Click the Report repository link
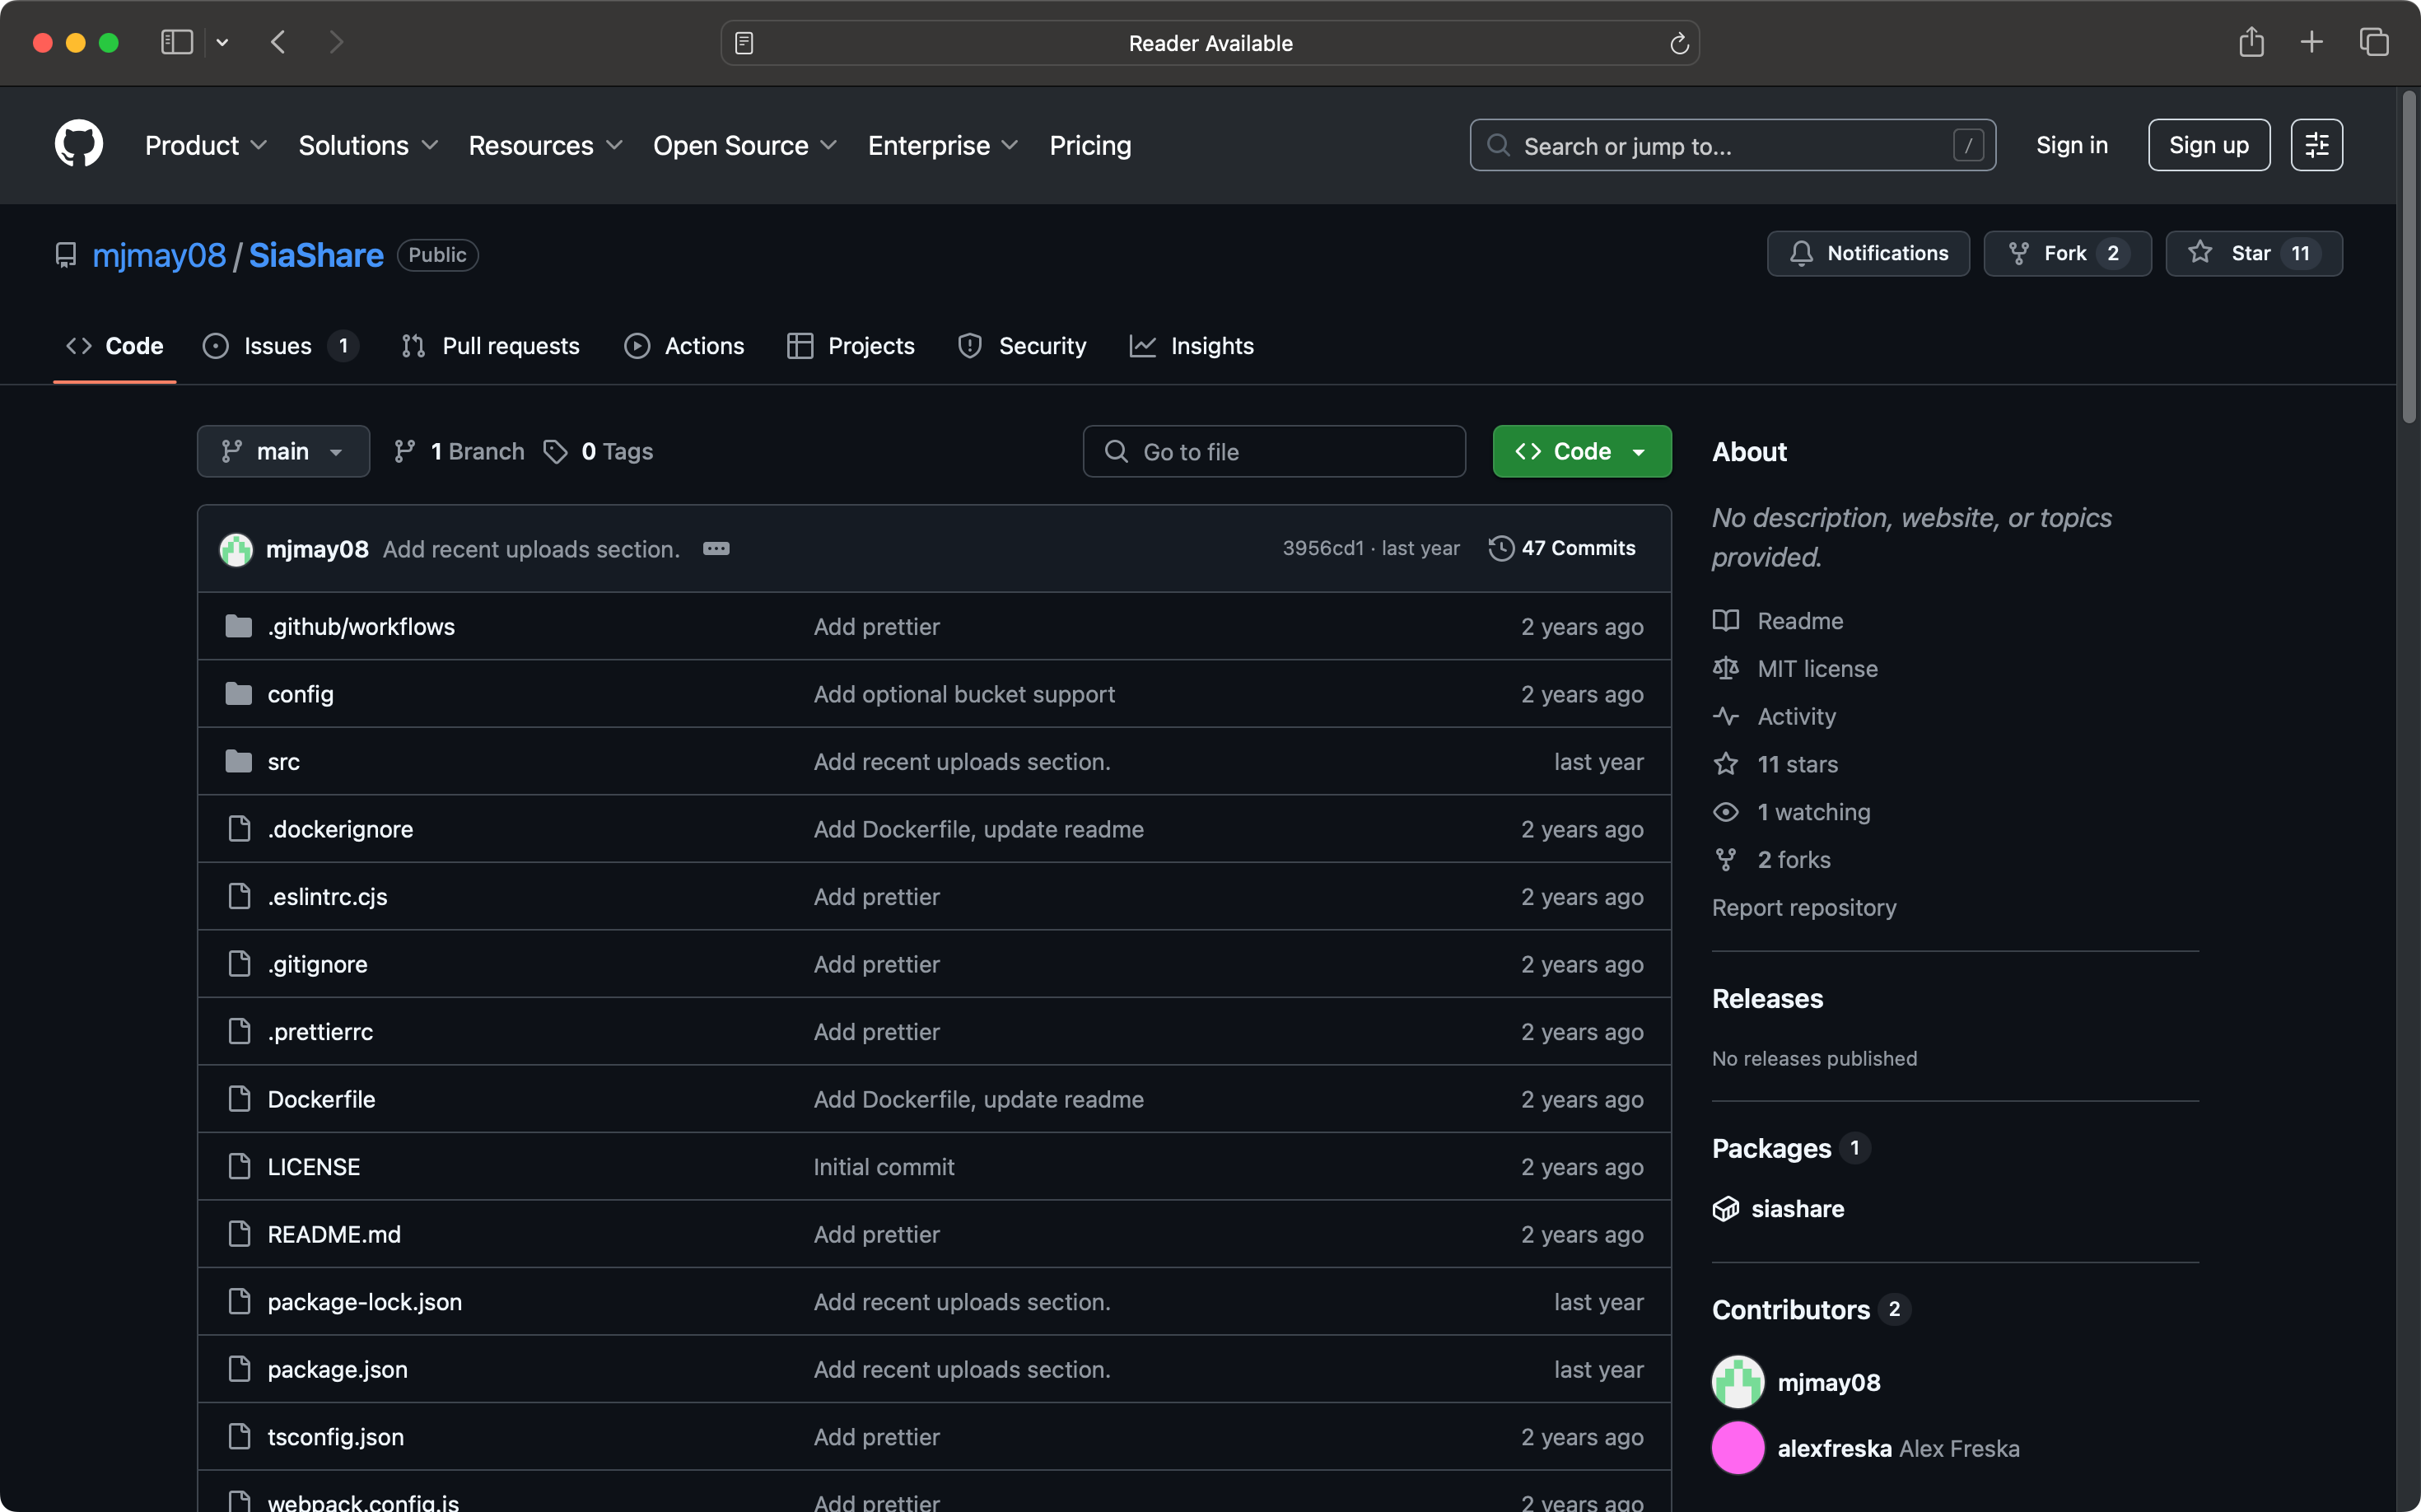2421x1512 pixels. coord(1803,907)
